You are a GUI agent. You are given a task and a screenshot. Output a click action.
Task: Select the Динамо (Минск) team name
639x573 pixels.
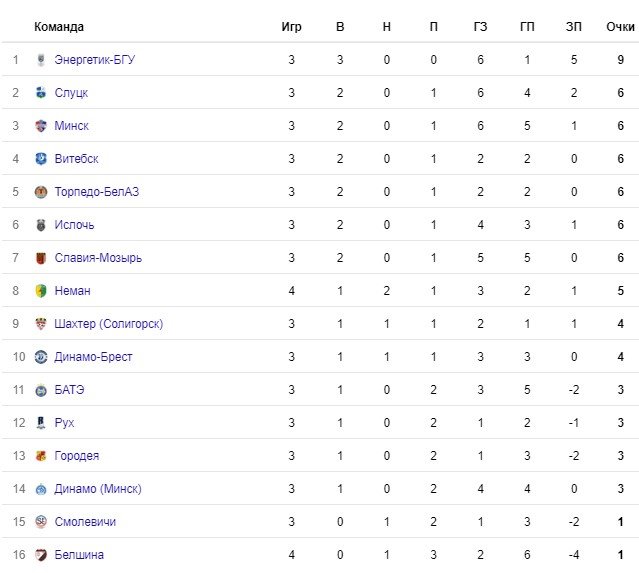pyautogui.click(x=98, y=489)
